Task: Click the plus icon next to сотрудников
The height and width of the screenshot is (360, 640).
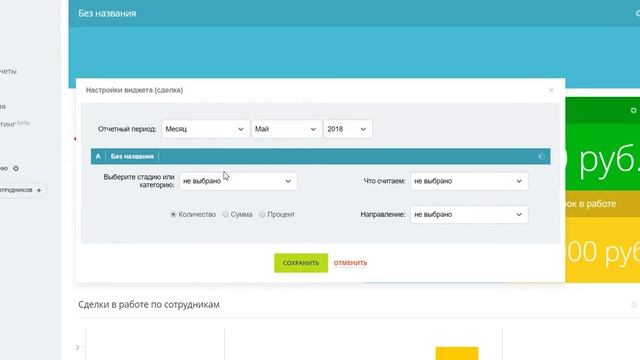Action: pyautogui.click(x=39, y=190)
